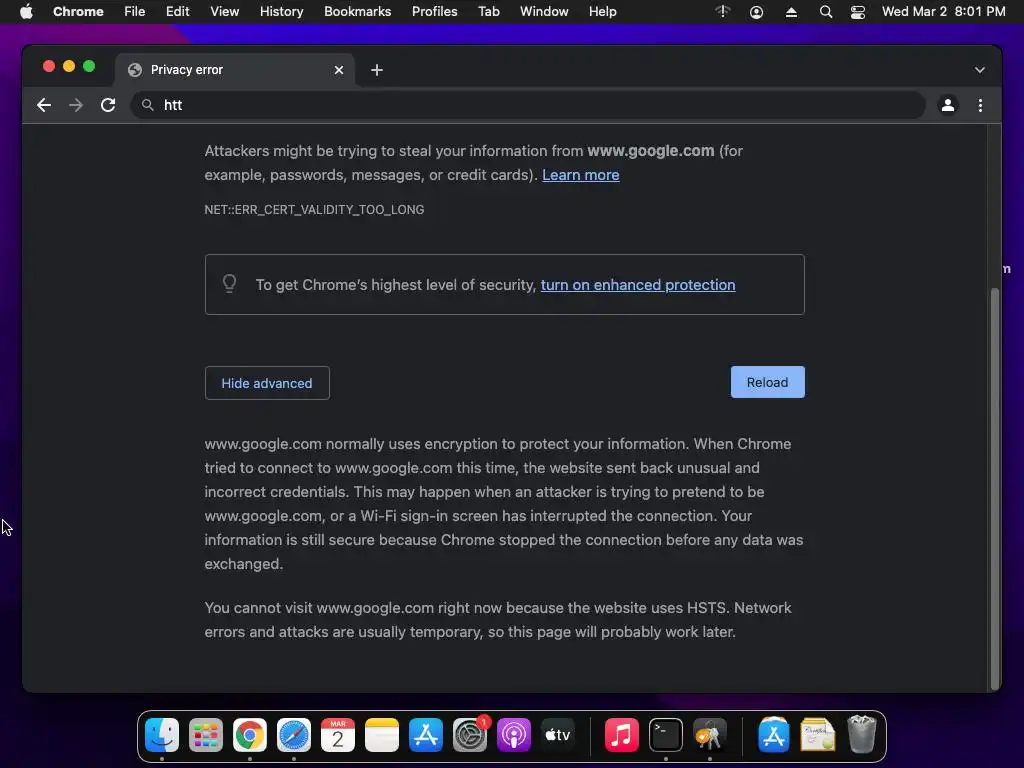Click the address bar showing htt
The image size is (1024, 768).
pos(528,105)
